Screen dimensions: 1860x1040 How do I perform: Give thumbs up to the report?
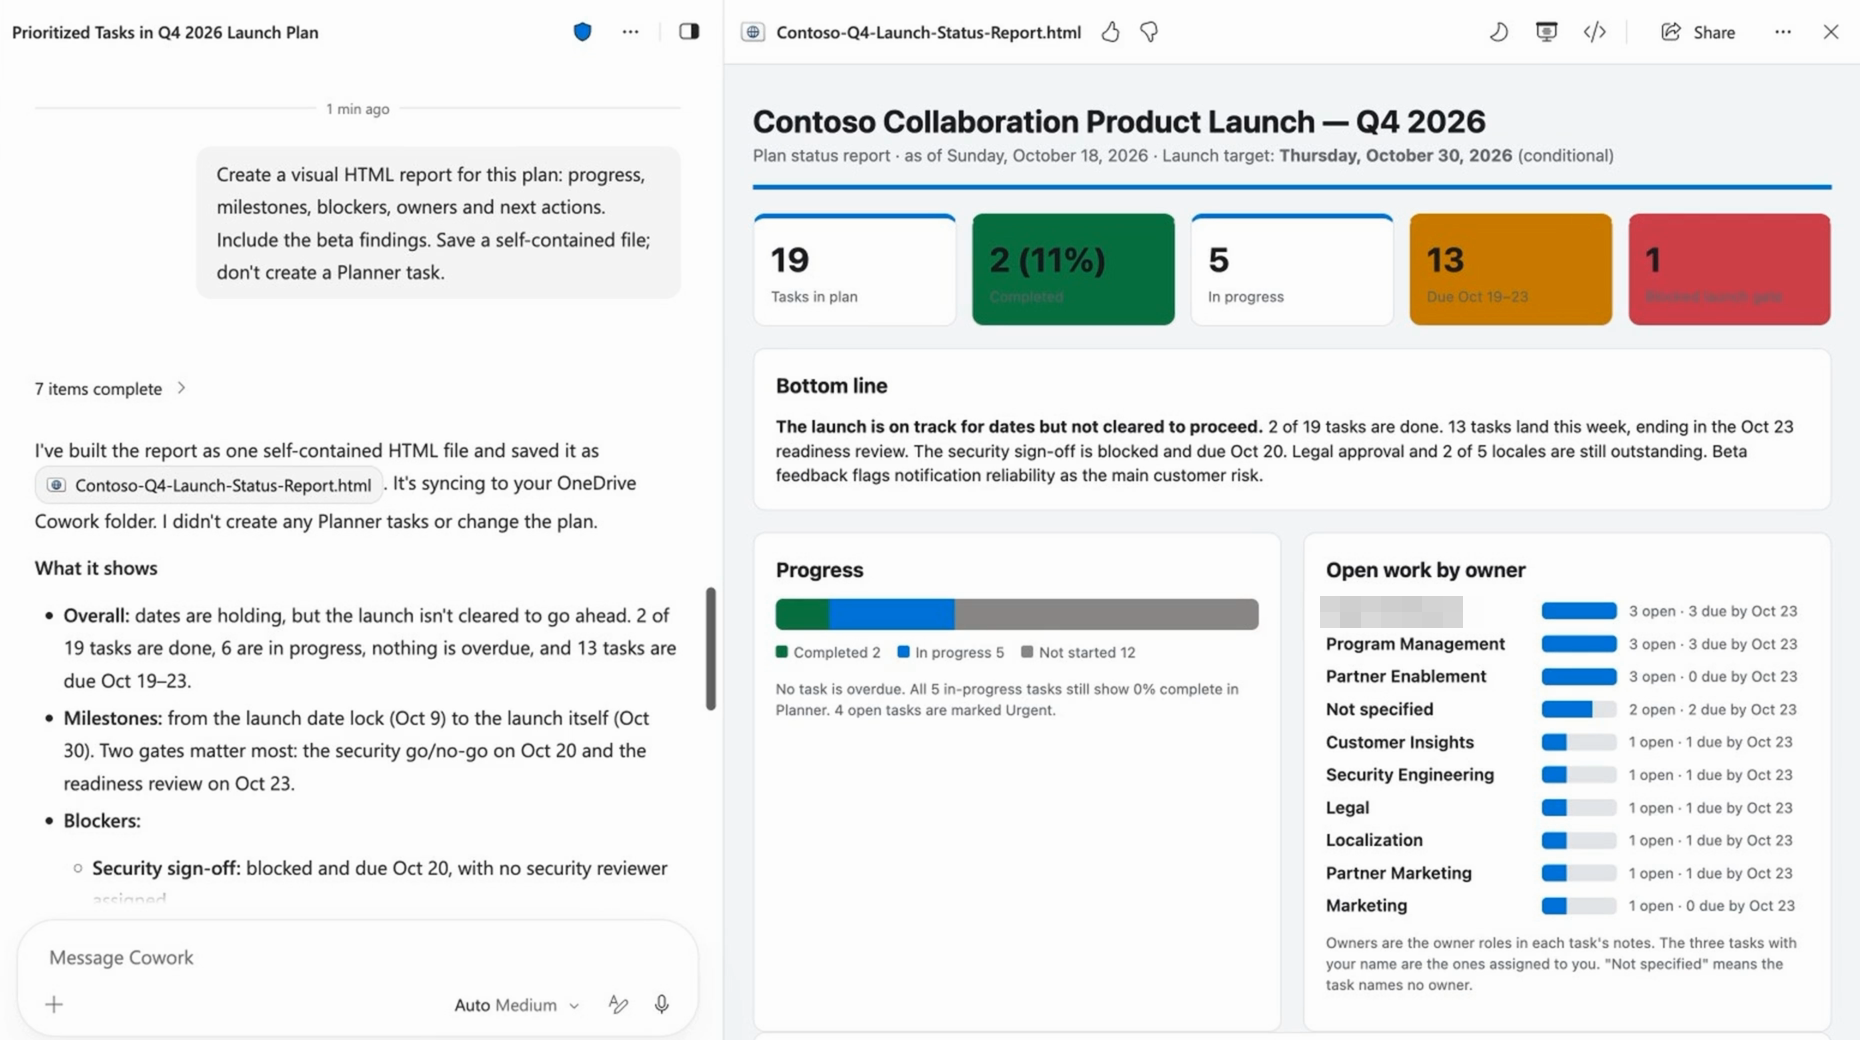coord(1110,32)
